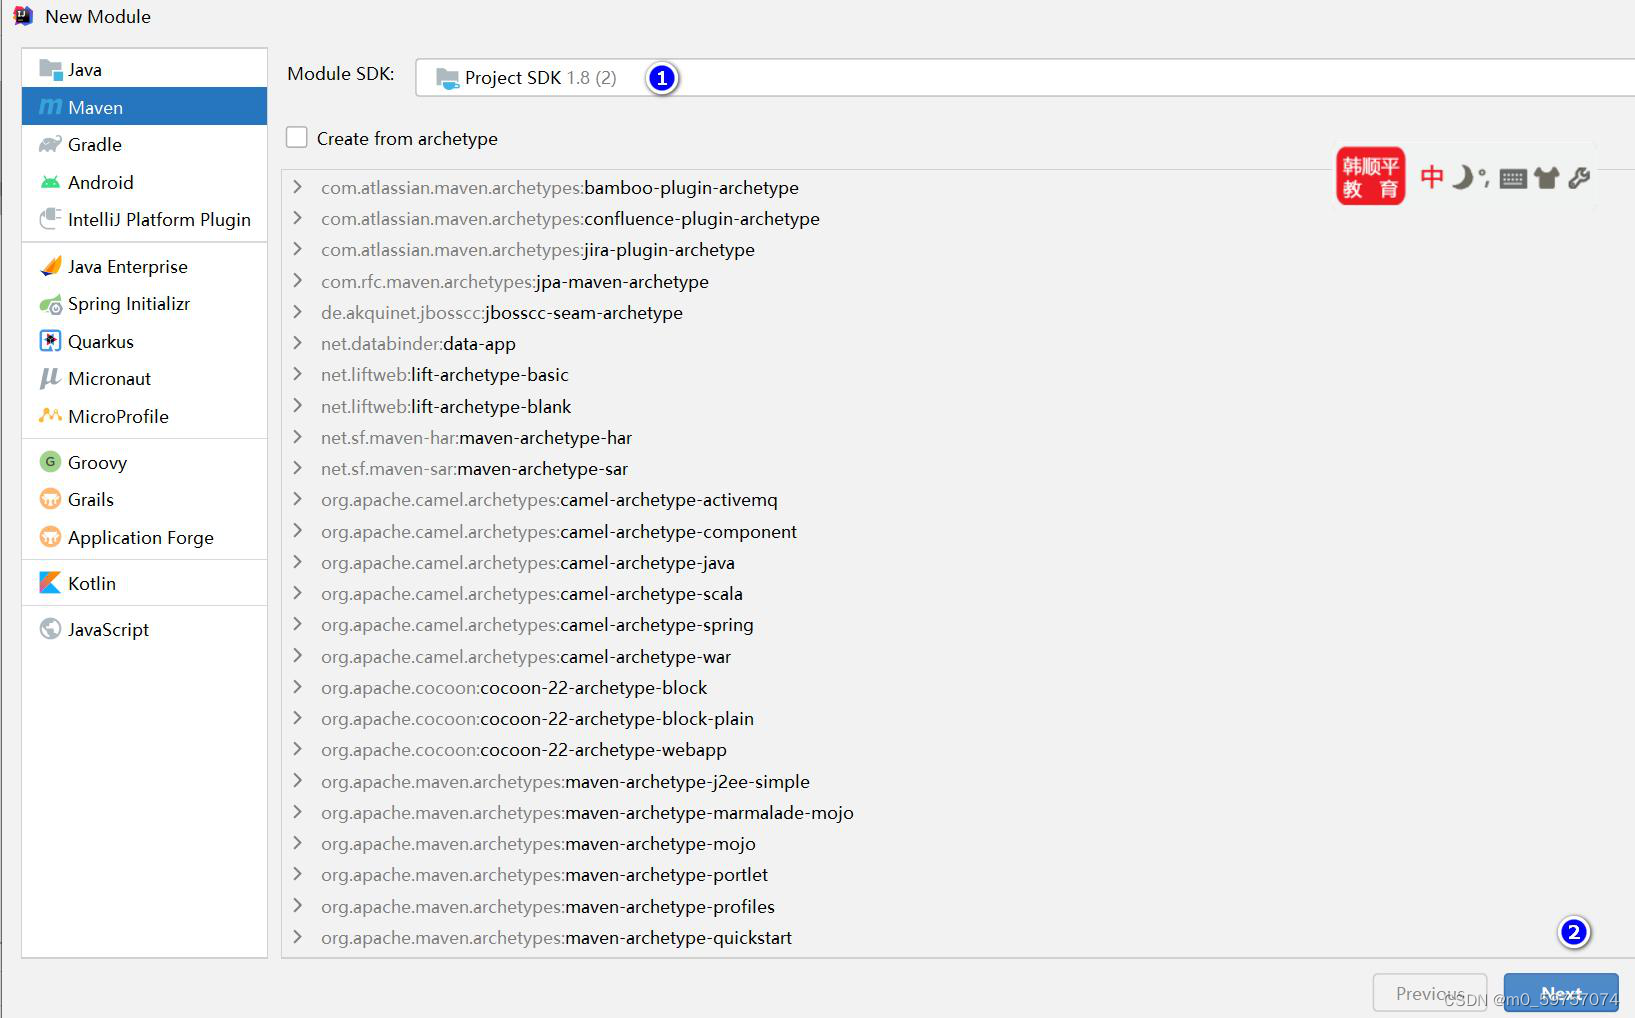Click the JavaScript globe icon

50,629
